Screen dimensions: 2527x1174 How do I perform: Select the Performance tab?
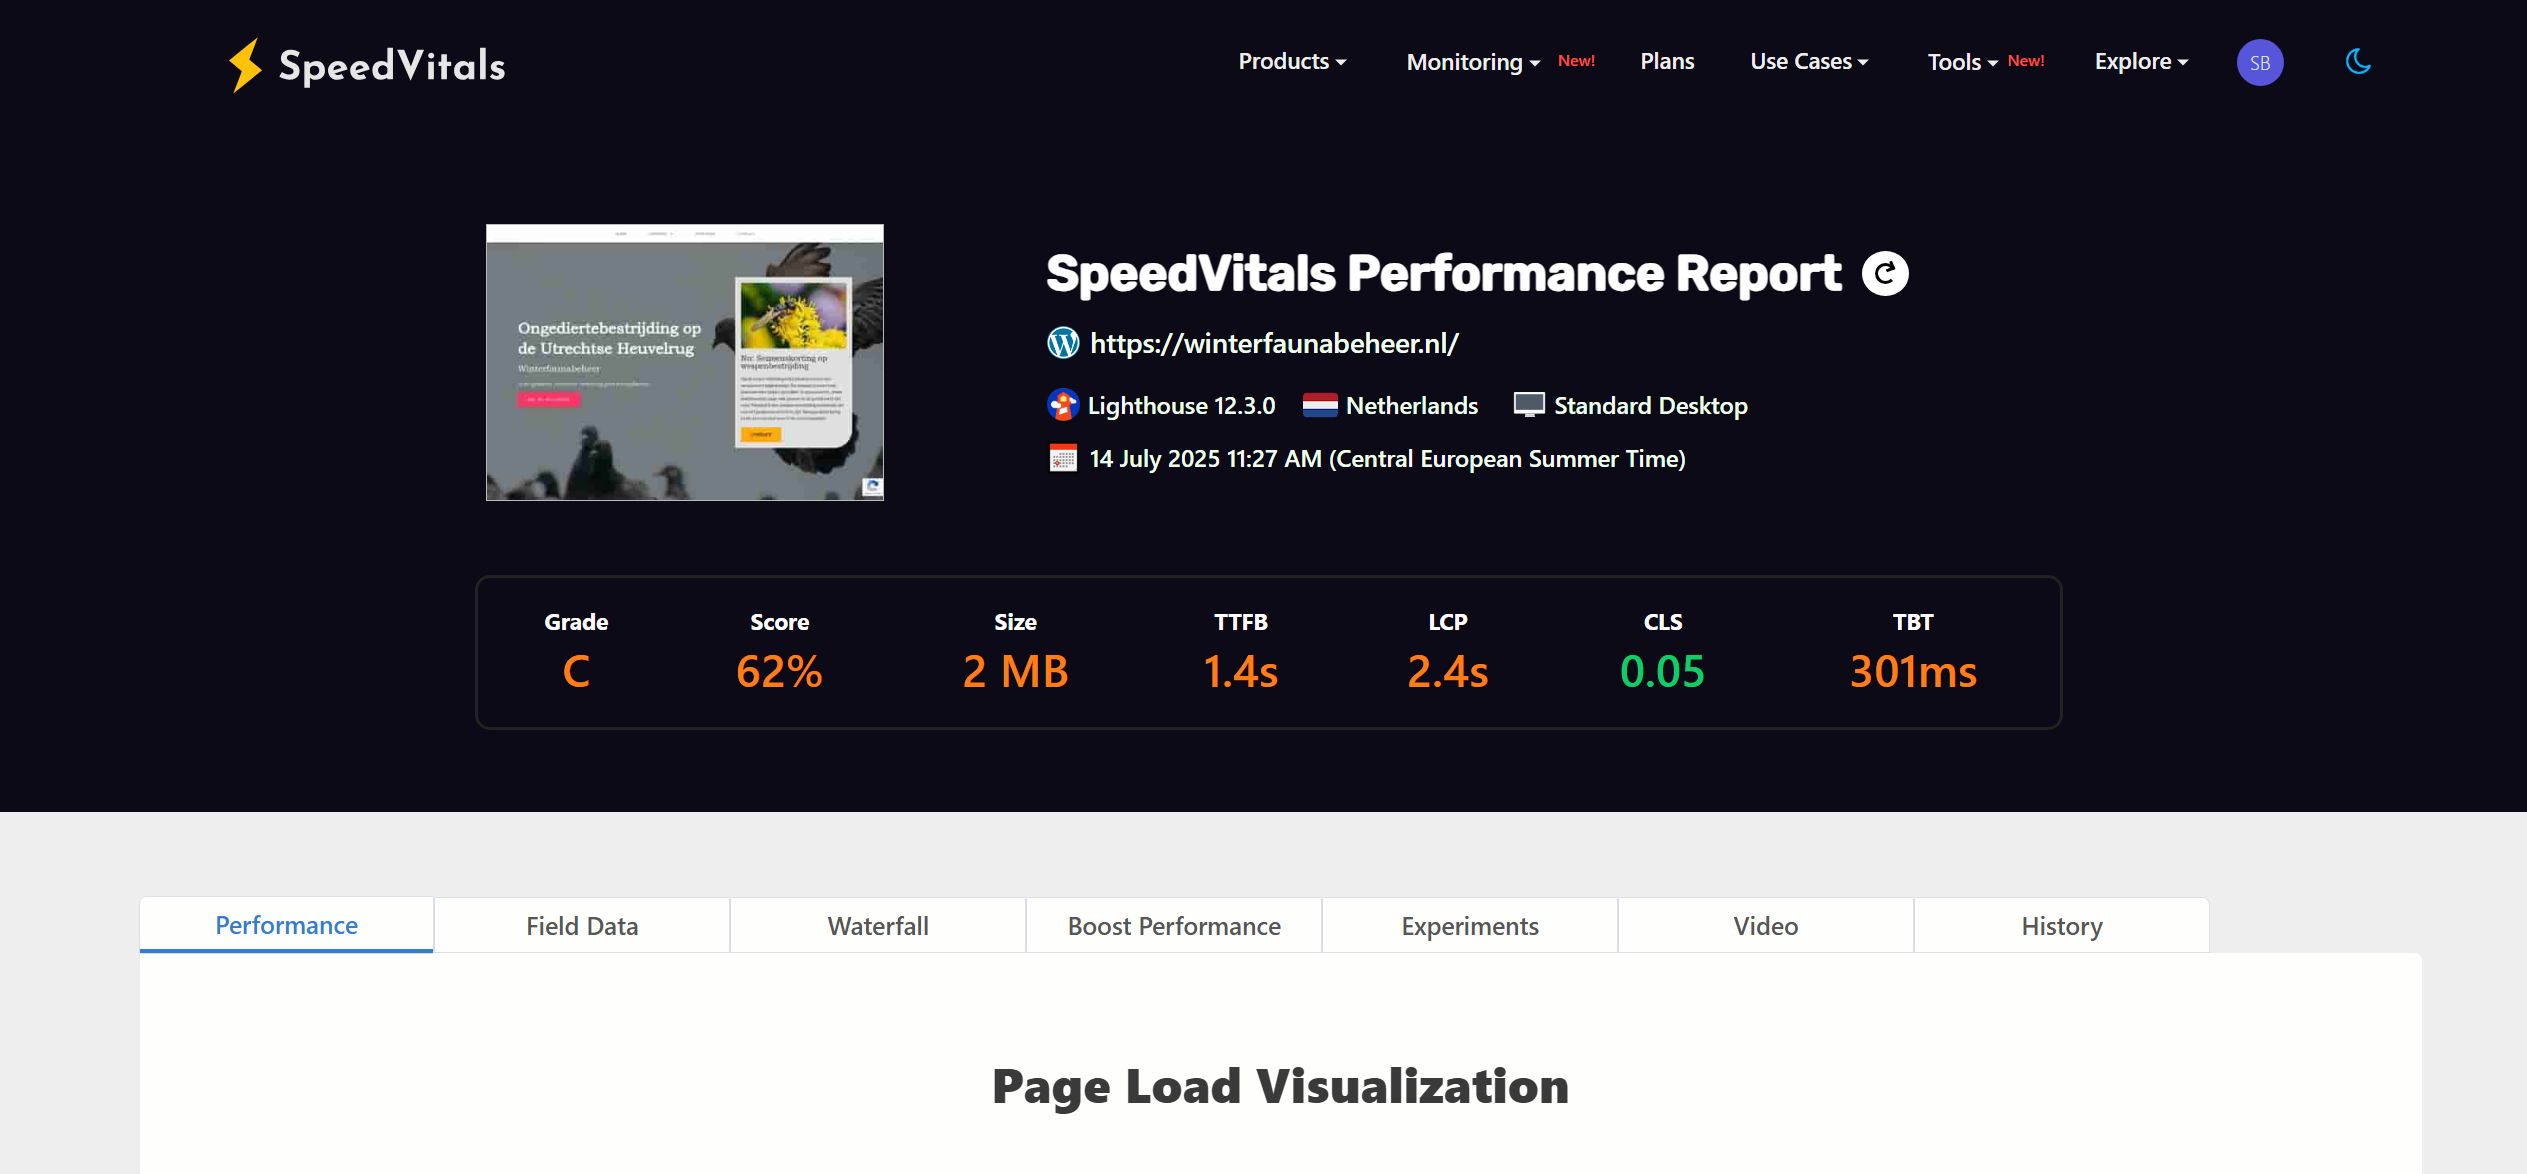[x=286, y=925]
